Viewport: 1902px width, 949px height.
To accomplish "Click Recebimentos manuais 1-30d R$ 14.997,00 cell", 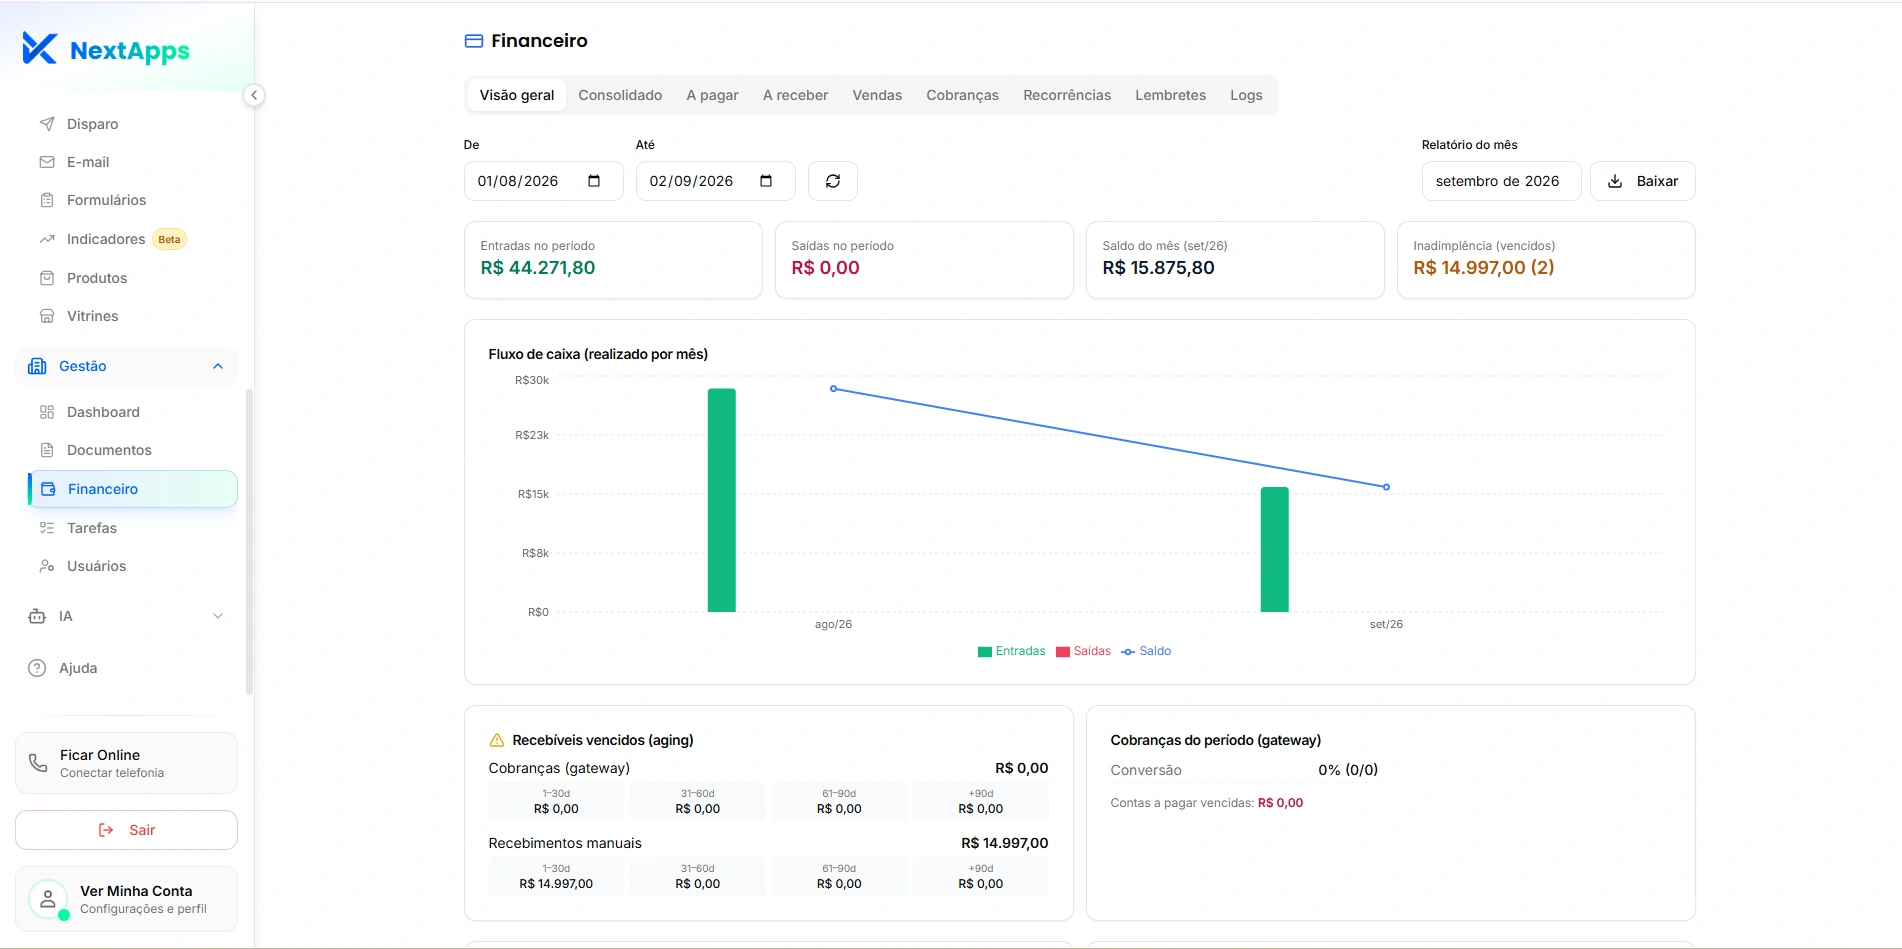I will click(556, 877).
